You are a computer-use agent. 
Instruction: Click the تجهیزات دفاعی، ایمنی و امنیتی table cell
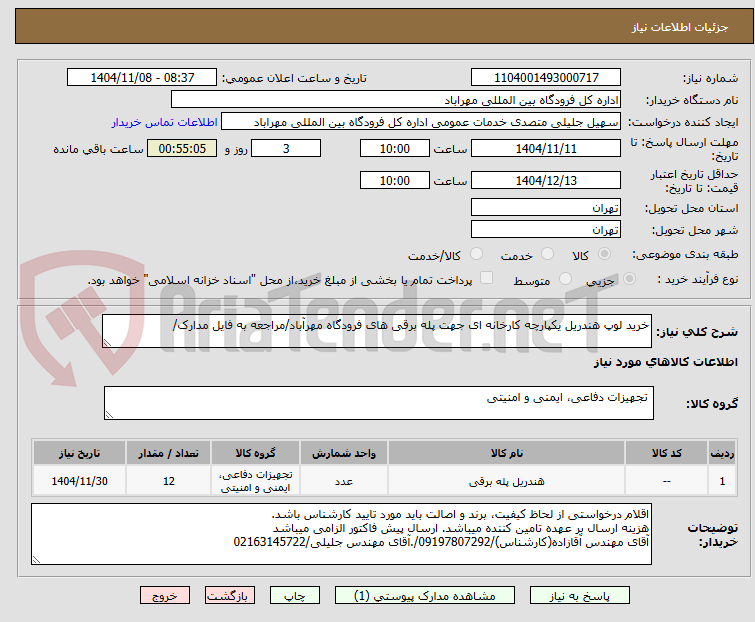(255, 481)
